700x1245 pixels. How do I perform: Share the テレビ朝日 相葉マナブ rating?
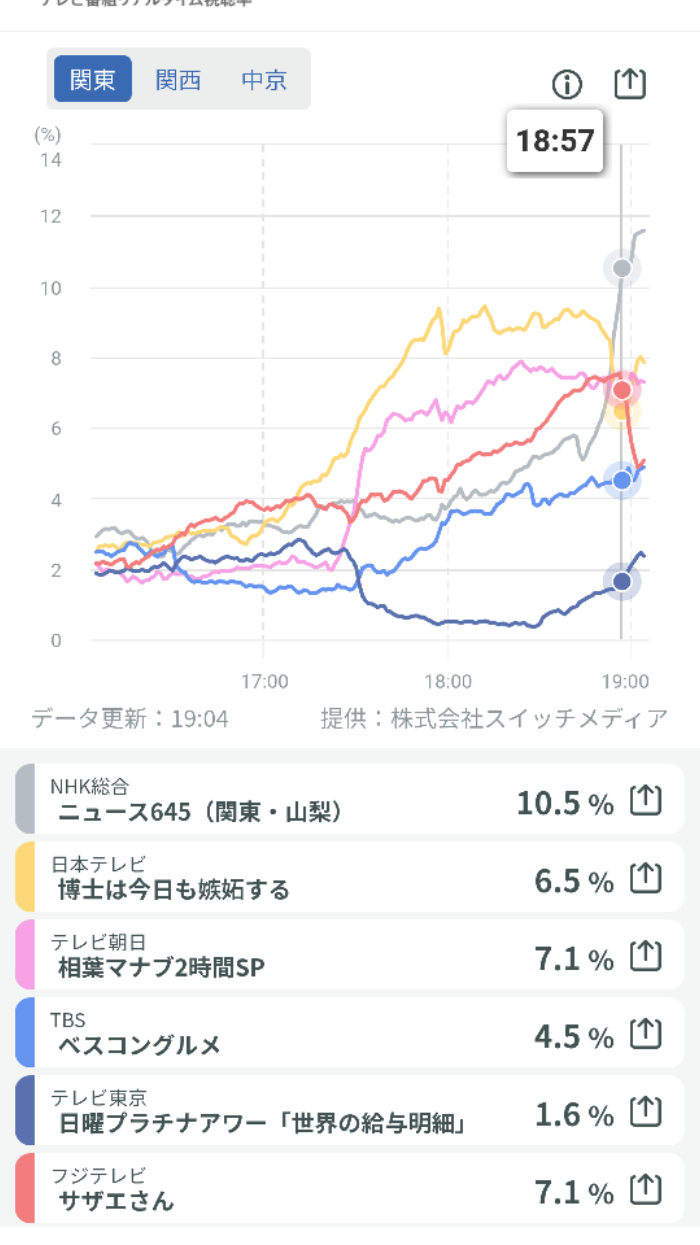pos(646,957)
